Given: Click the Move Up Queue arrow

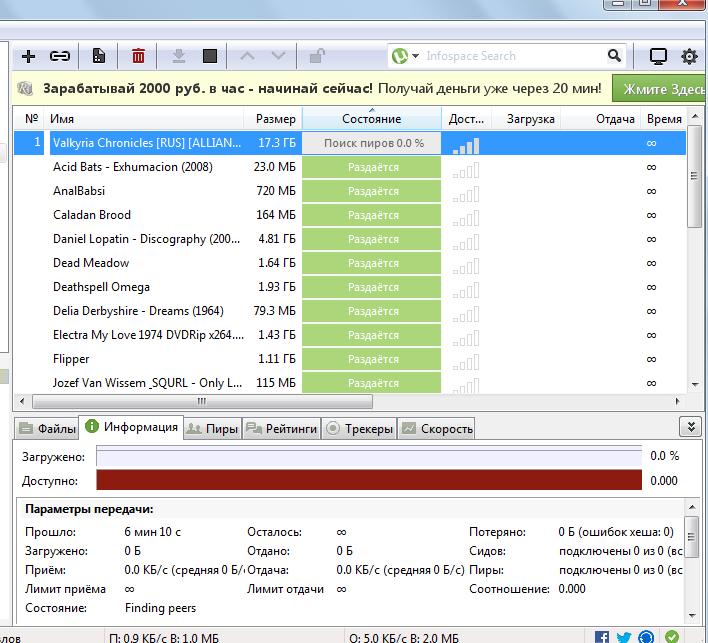Looking at the screenshot, I should click(247, 56).
